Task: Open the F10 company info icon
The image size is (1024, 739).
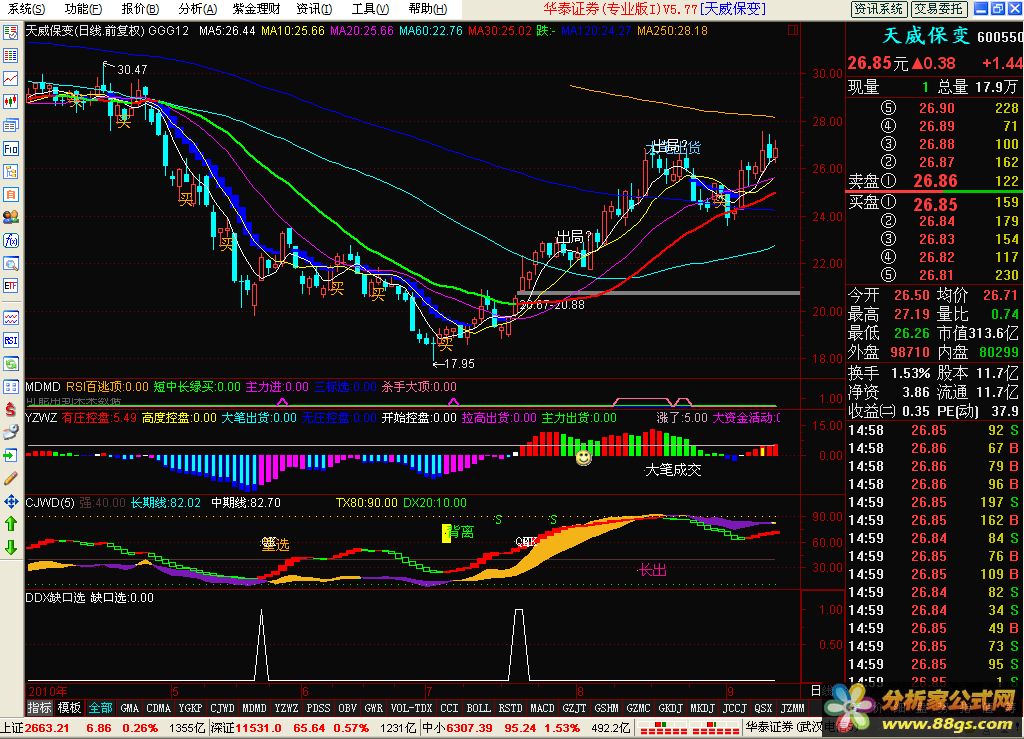Action: coord(10,148)
